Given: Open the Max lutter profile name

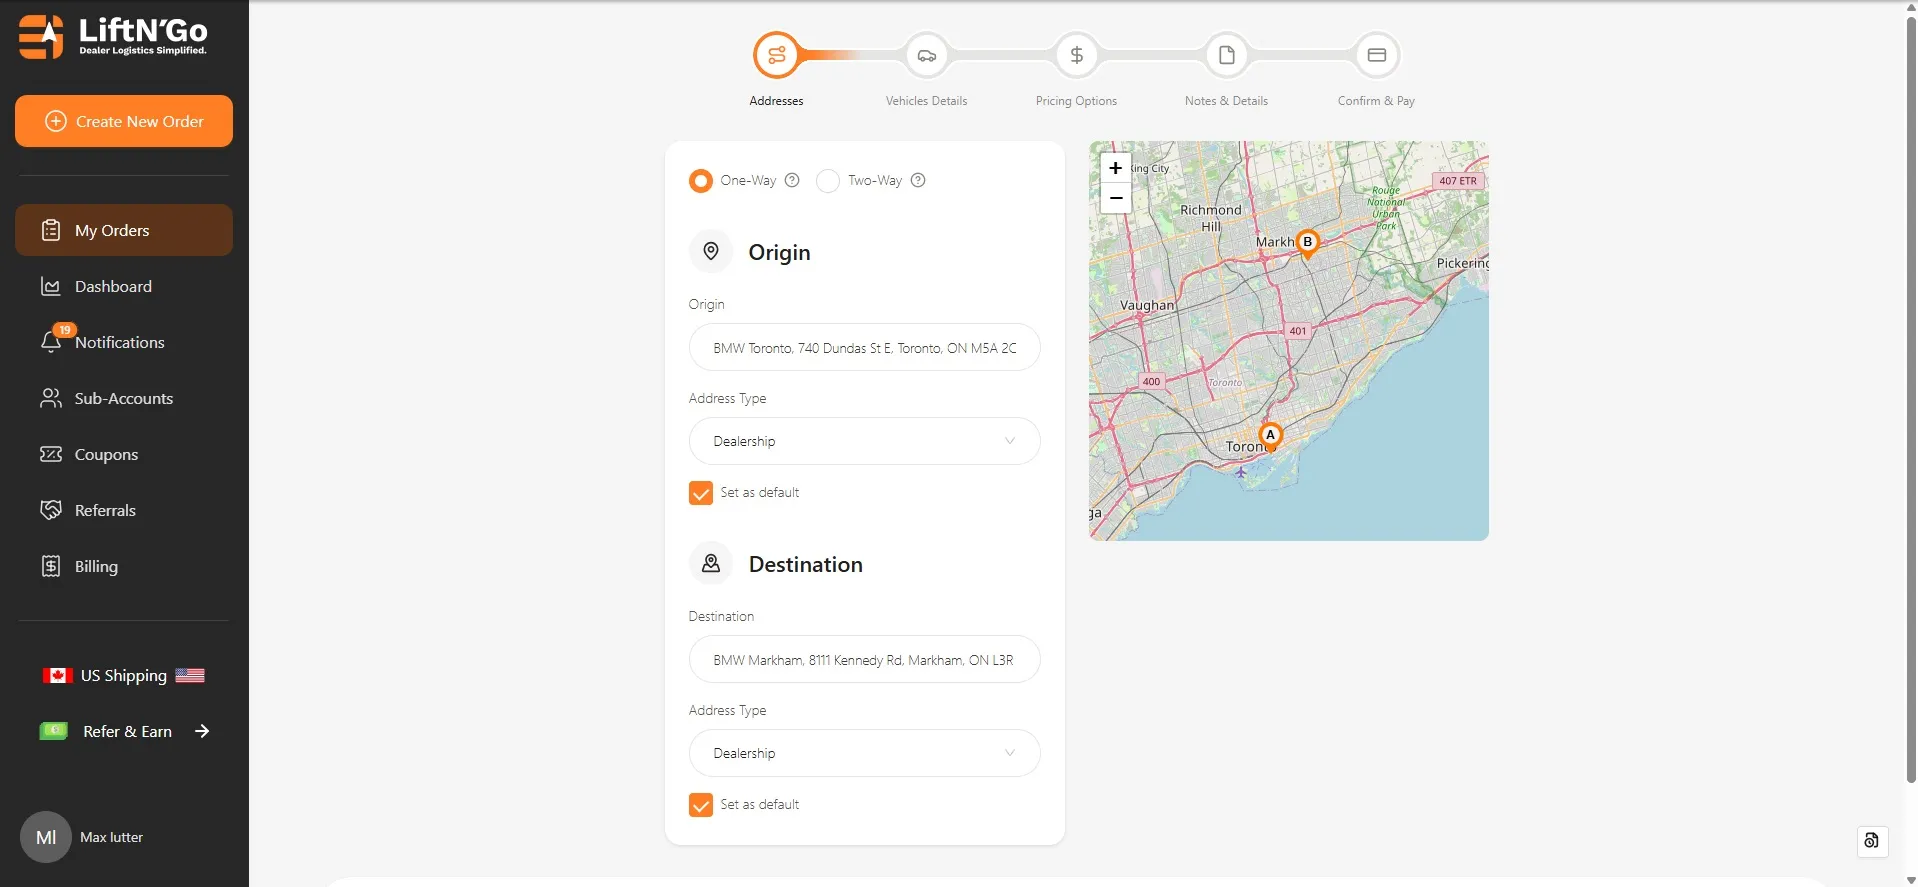Looking at the screenshot, I should click(111, 837).
